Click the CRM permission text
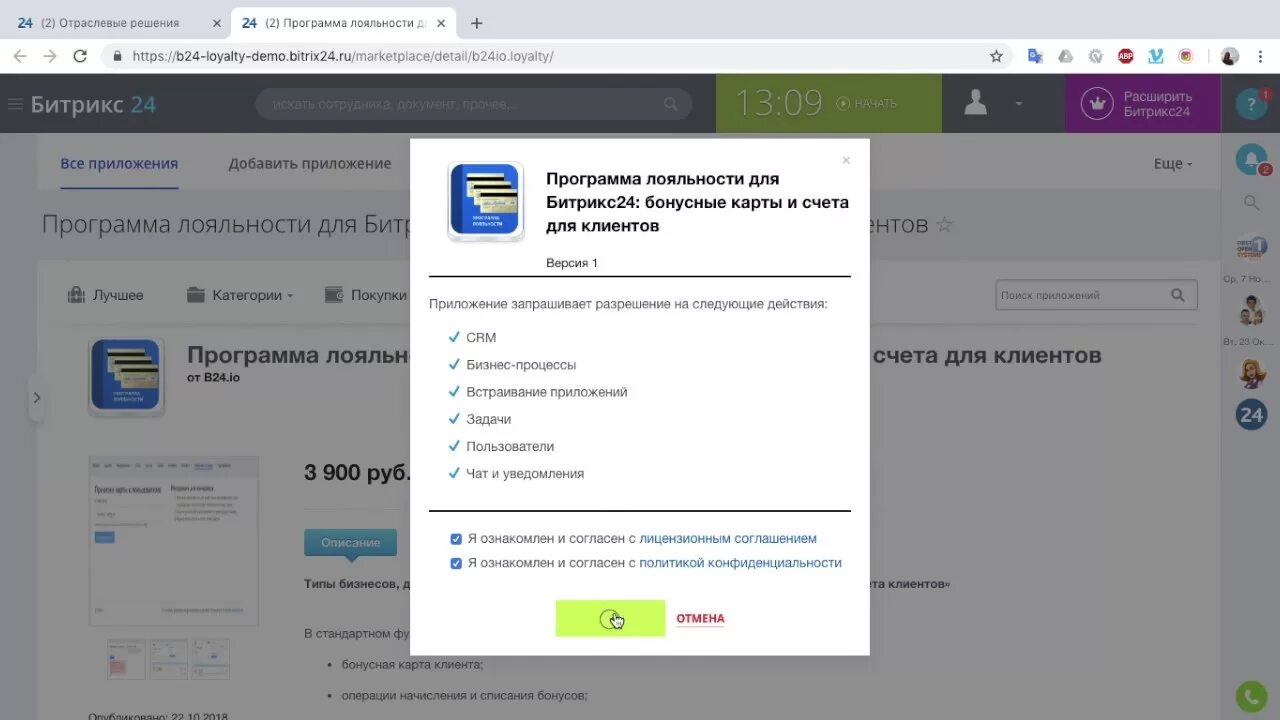The height and width of the screenshot is (720, 1280). coord(481,338)
